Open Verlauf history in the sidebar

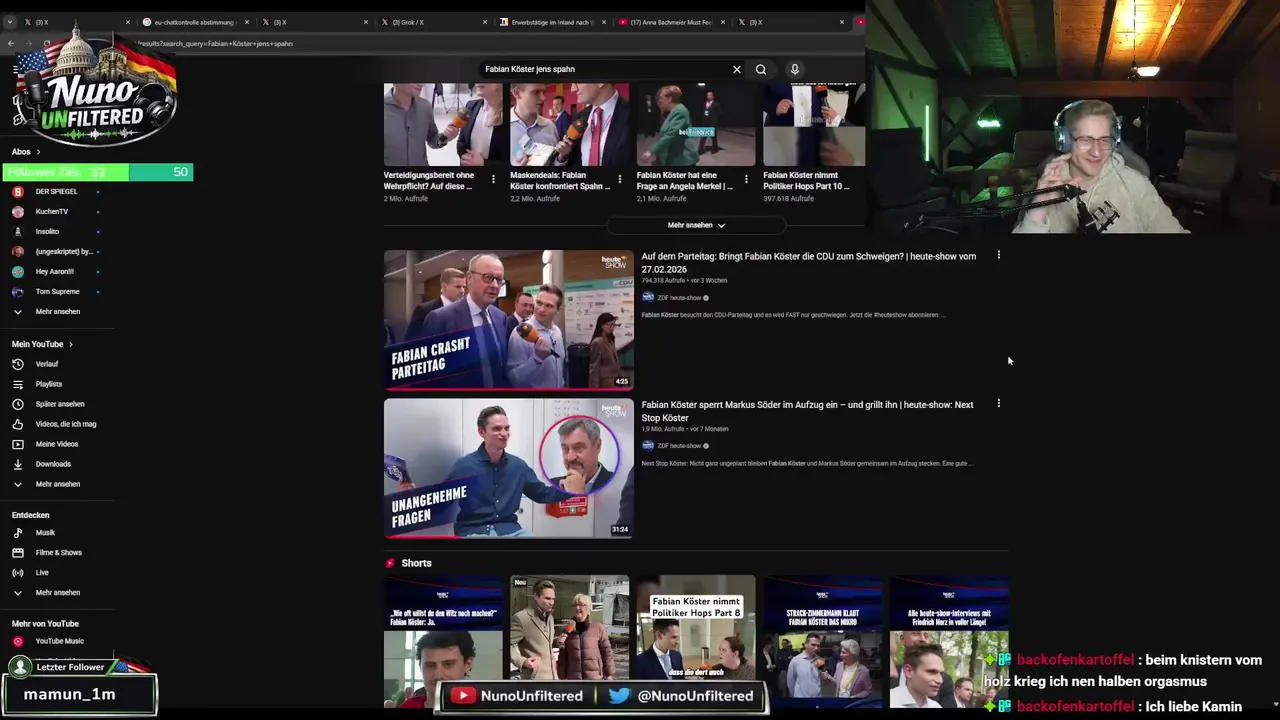(x=47, y=364)
